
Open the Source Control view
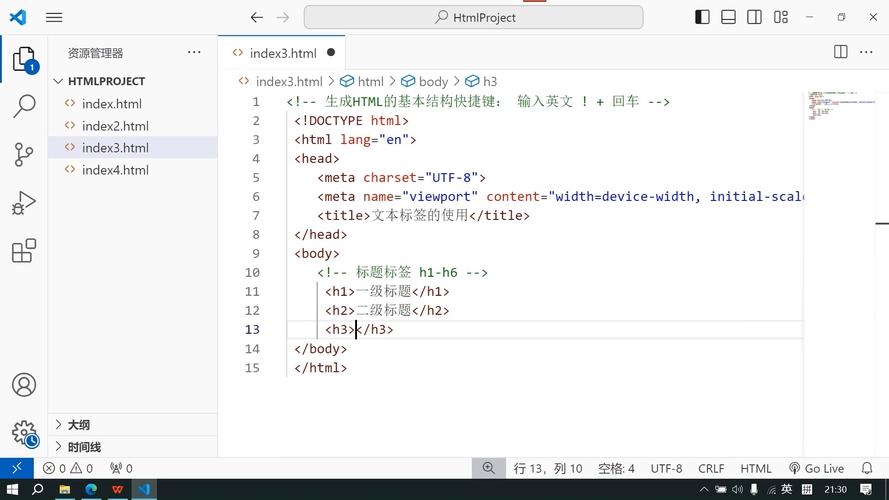24,154
